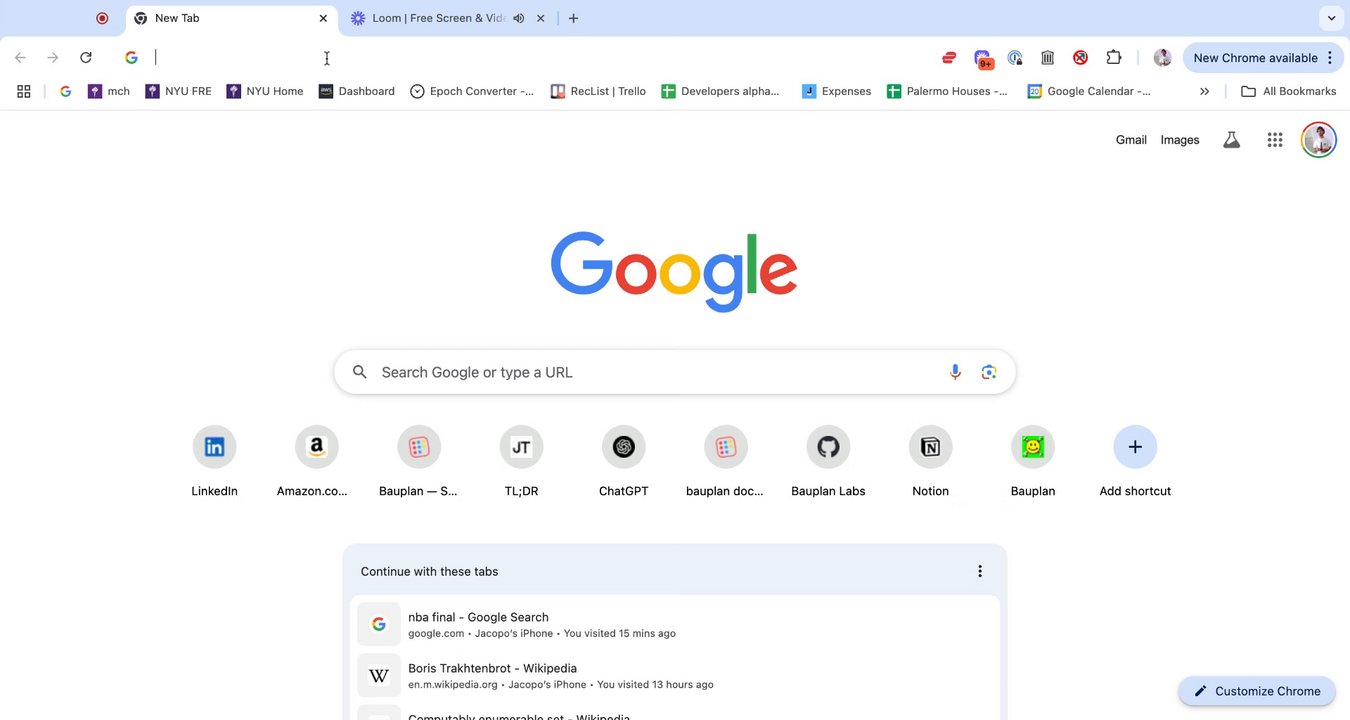Open the Gmail link
This screenshot has height=720, width=1350.
1131,140
